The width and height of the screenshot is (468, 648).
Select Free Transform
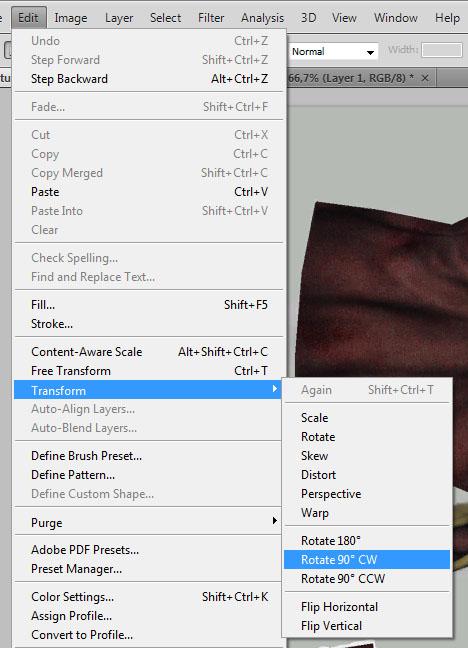(x=148, y=371)
